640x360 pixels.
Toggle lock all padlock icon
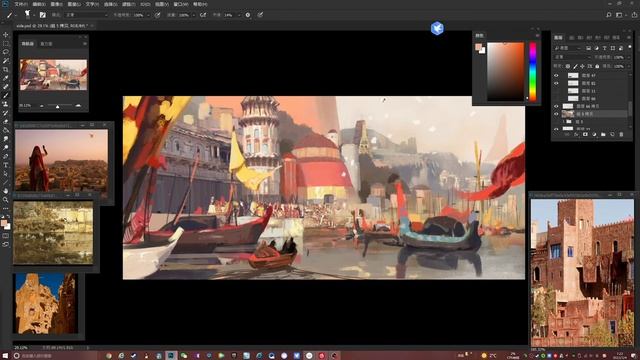tap(597, 66)
